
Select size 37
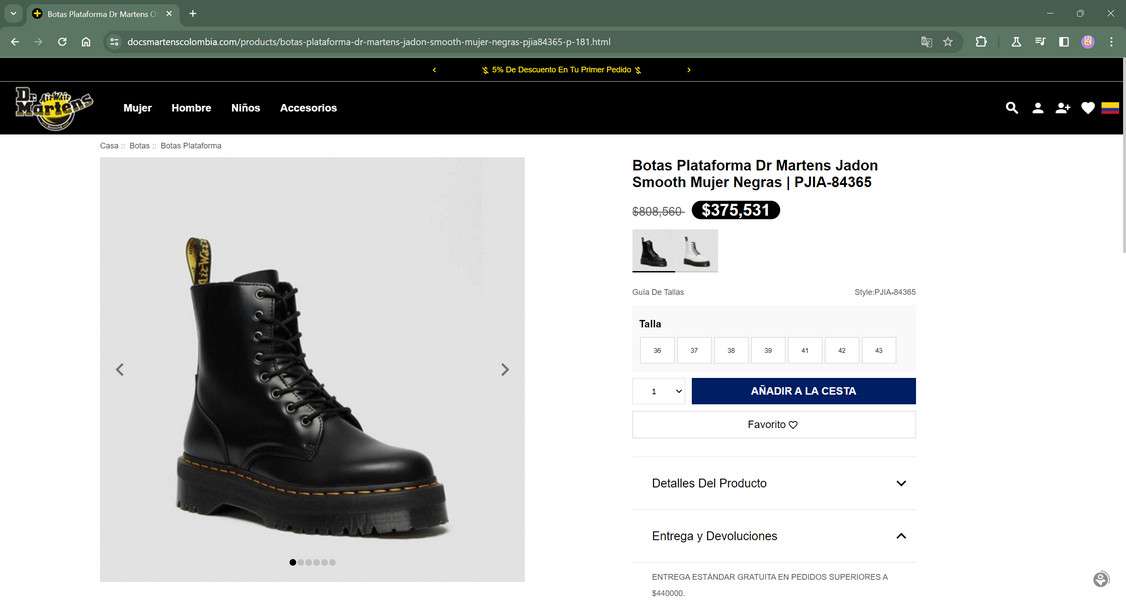coord(694,351)
